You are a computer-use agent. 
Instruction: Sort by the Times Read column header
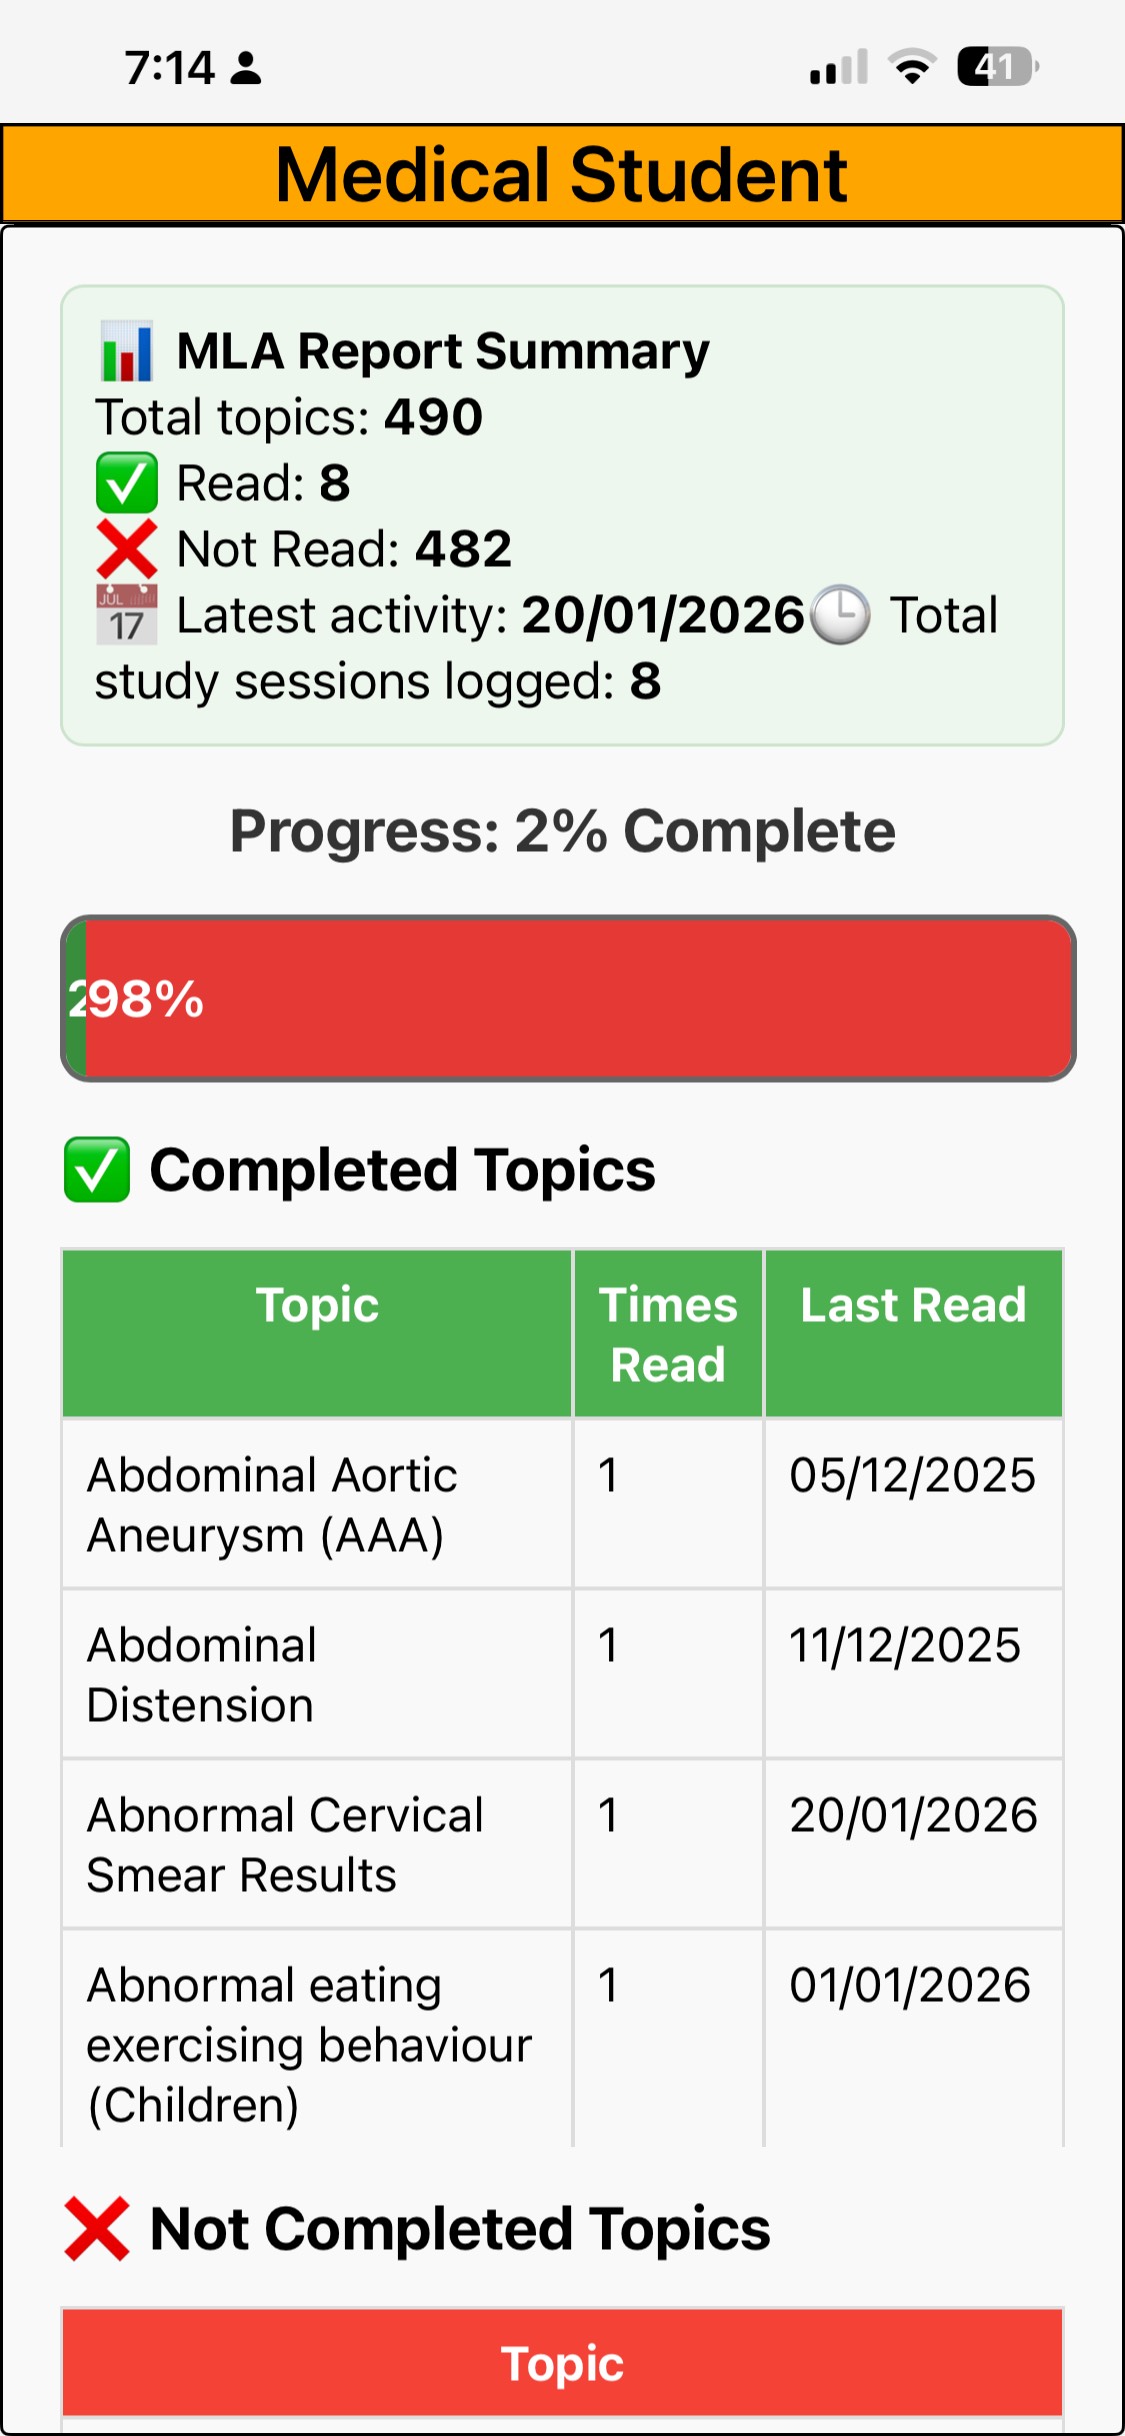(x=667, y=1332)
